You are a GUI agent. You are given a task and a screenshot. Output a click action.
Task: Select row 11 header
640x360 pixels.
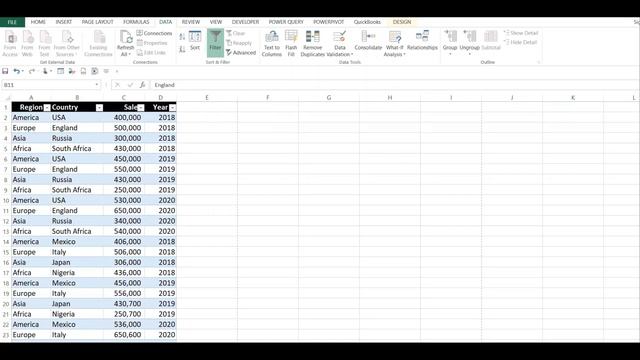tap(6, 211)
